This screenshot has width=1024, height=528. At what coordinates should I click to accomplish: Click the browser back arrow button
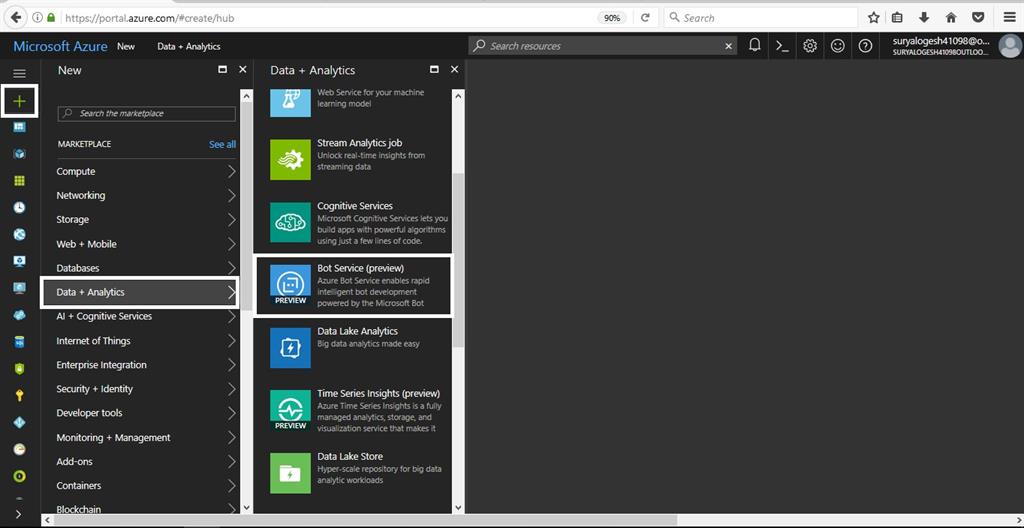(16, 18)
